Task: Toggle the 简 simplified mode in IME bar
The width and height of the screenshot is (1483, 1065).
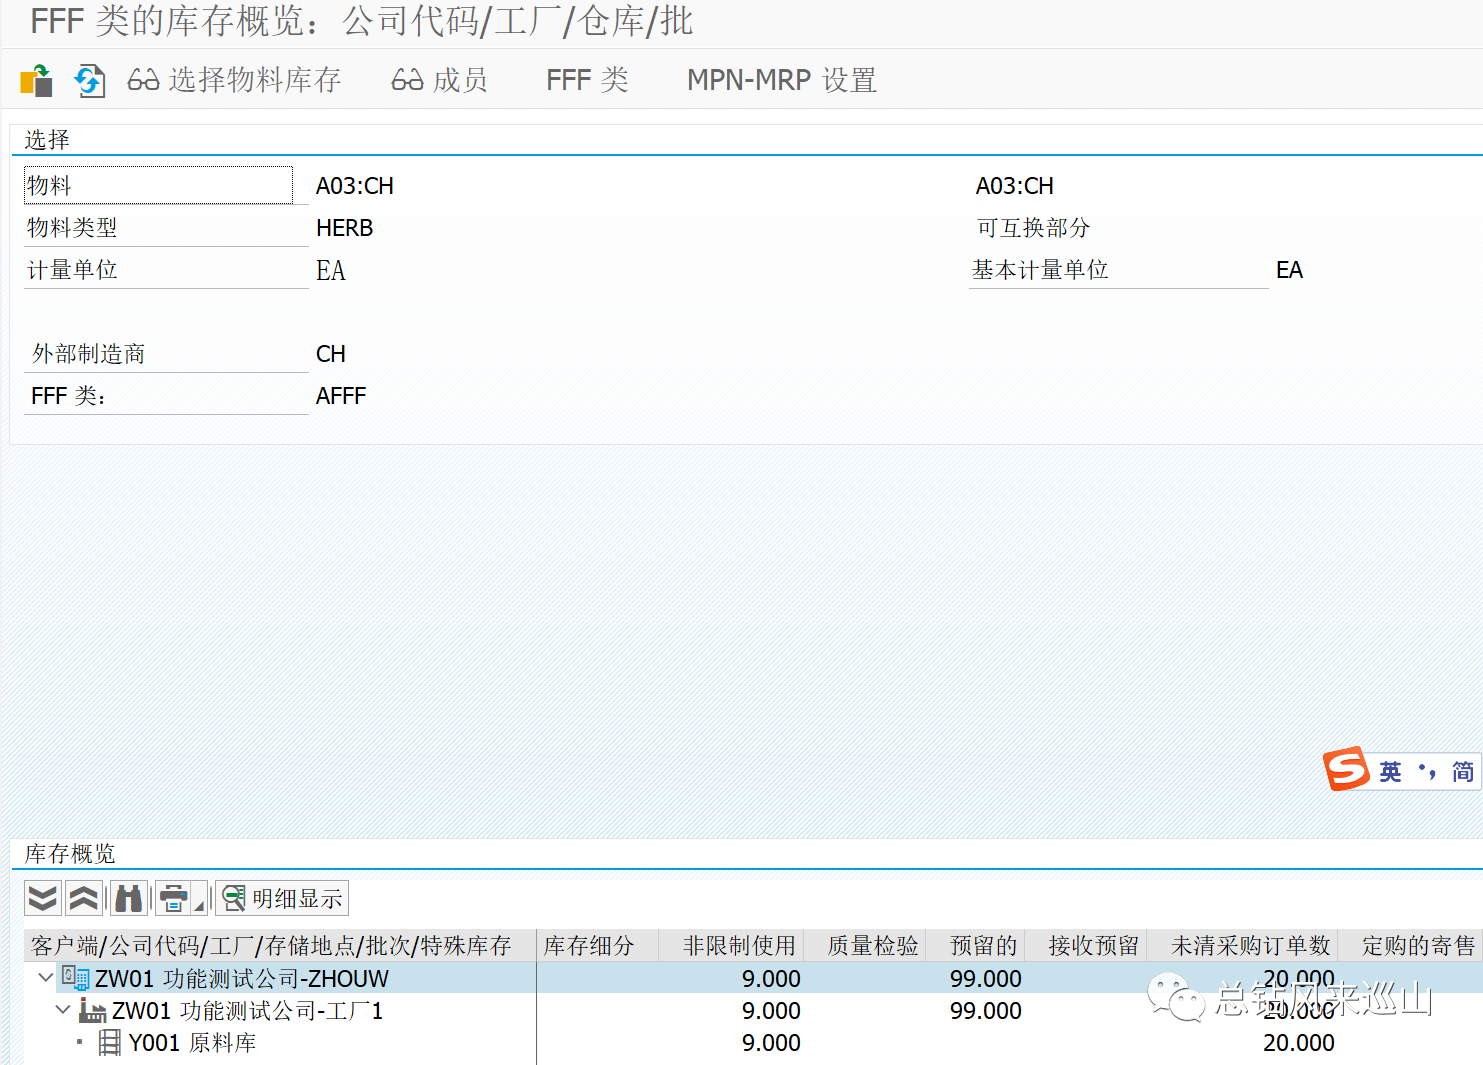Action: coord(1463,771)
